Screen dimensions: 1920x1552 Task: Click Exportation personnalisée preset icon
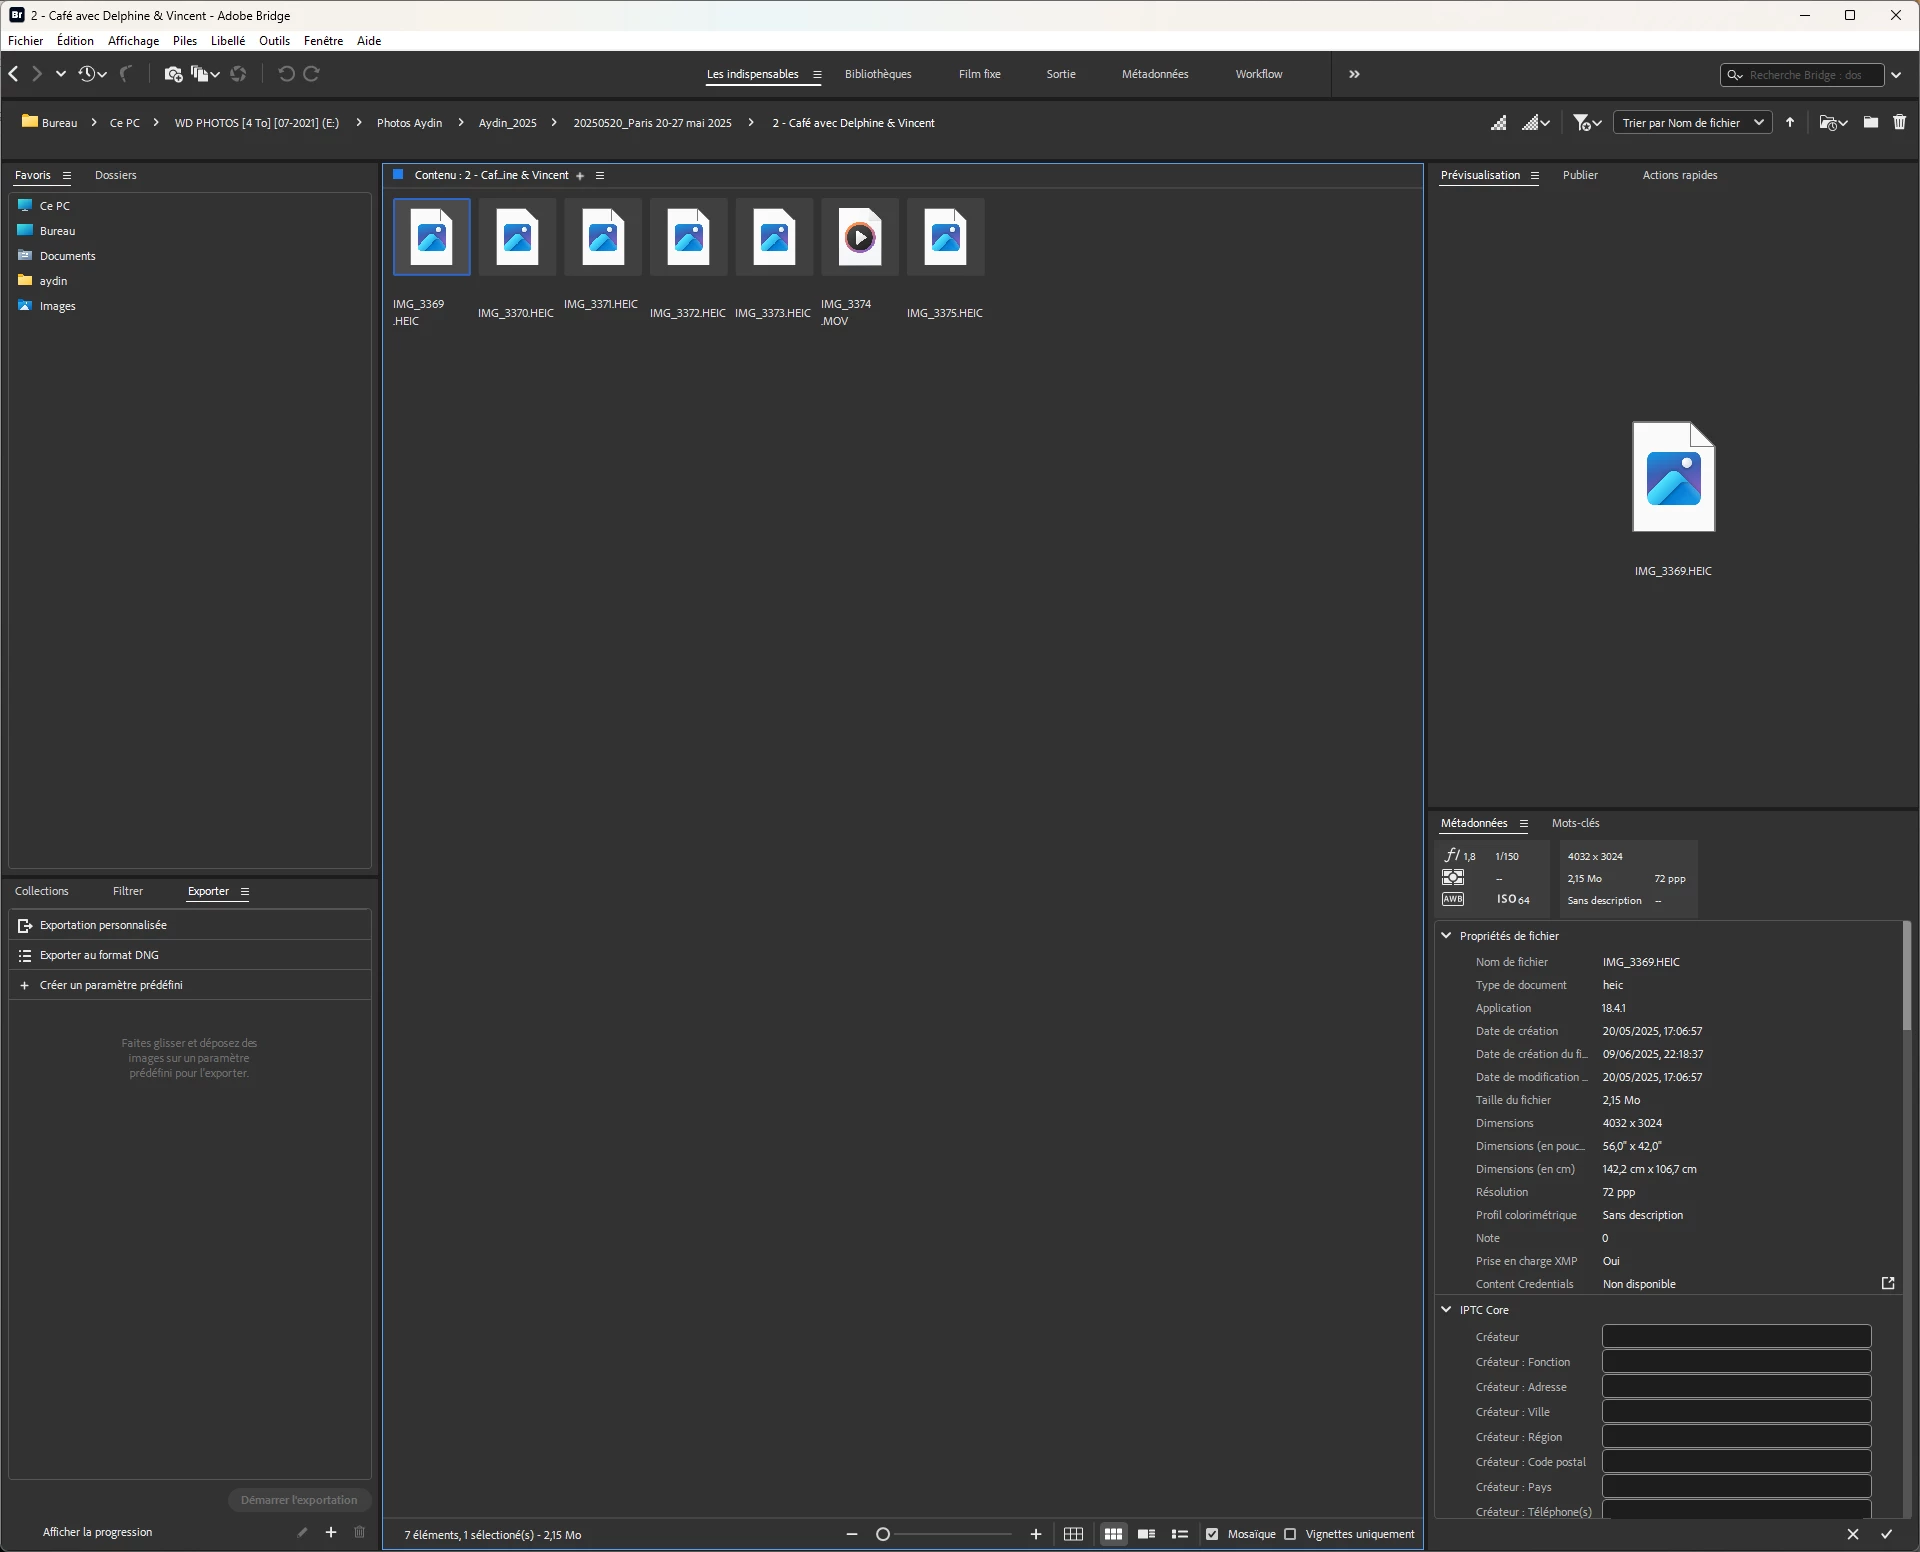[25, 926]
